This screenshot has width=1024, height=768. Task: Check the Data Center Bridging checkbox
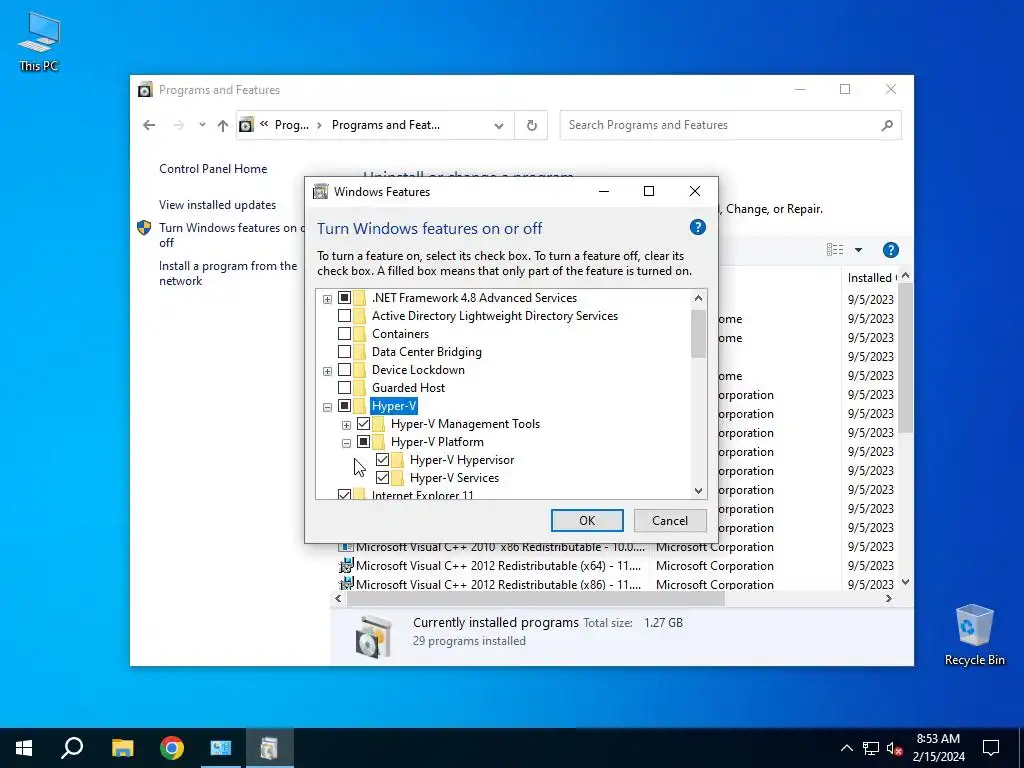click(x=344, y=351)
